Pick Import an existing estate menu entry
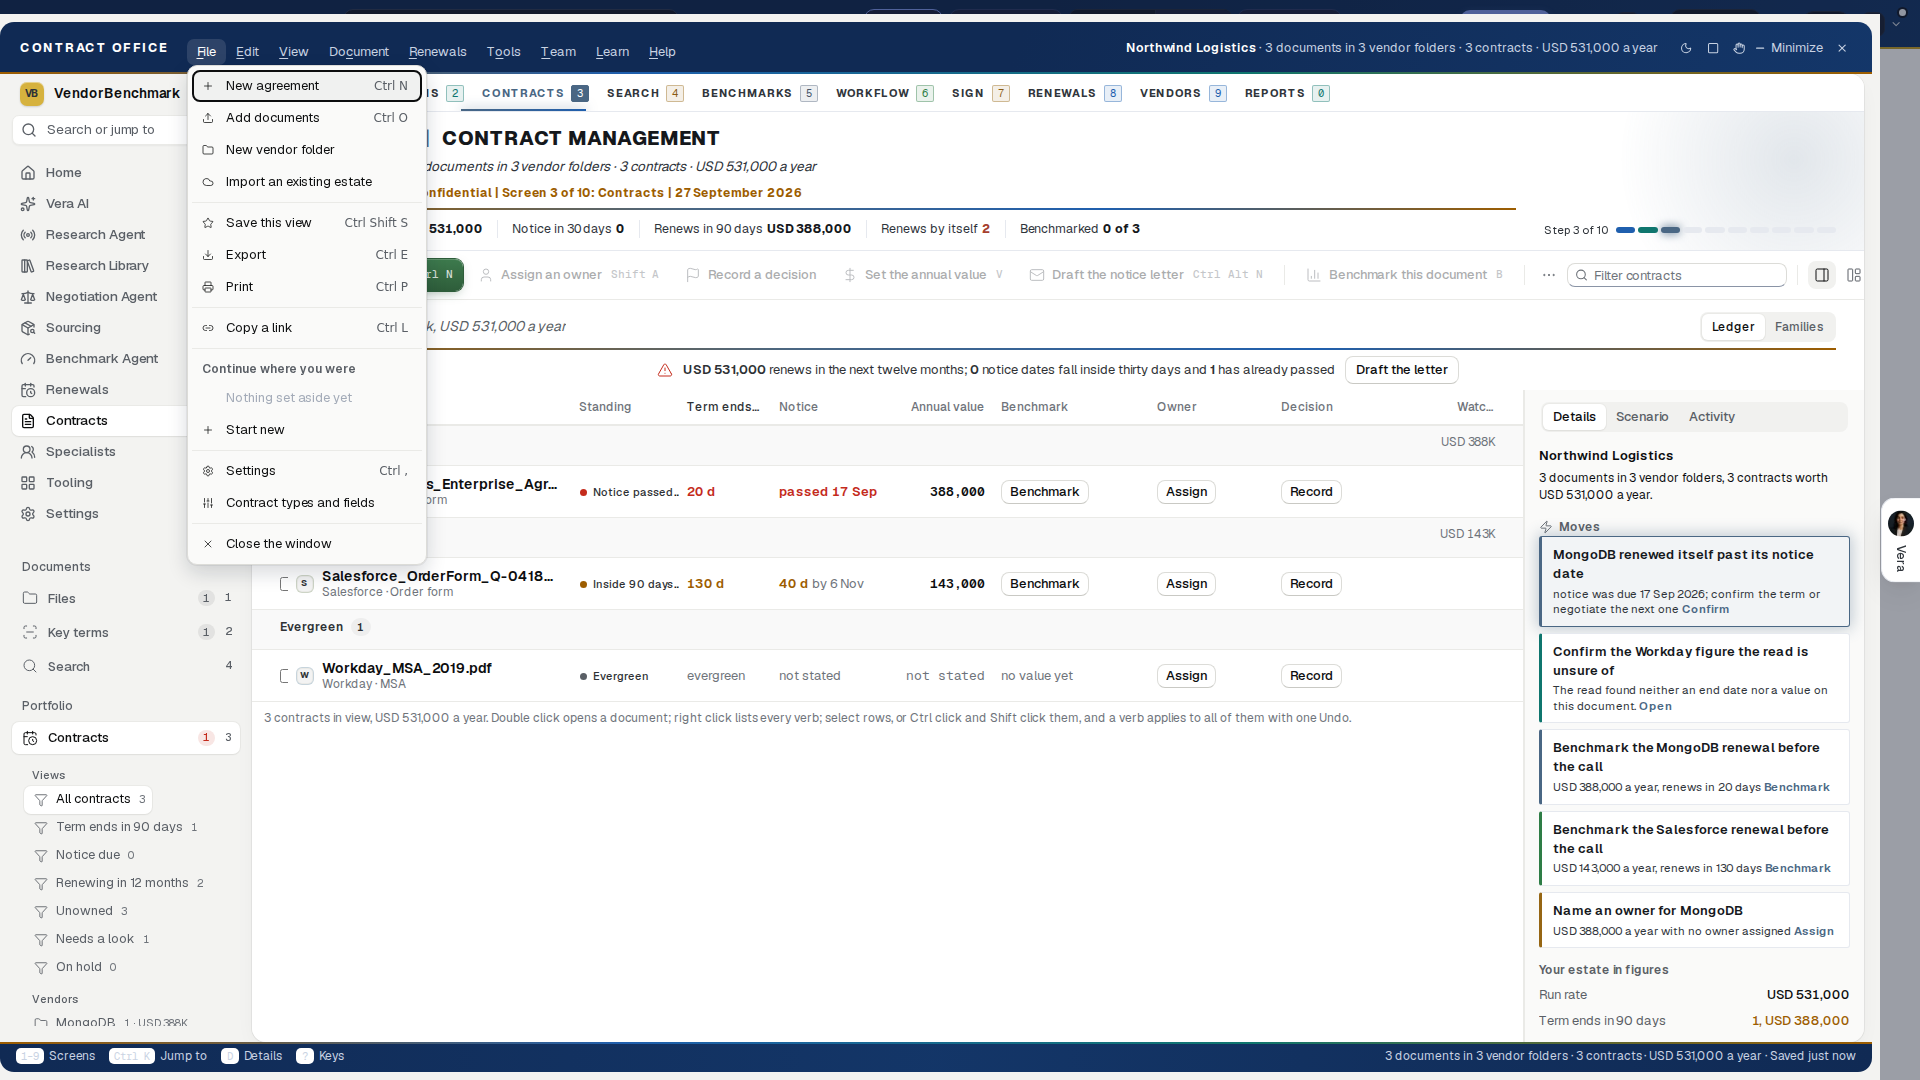The image size is (1920, 1080). point(307,182)
